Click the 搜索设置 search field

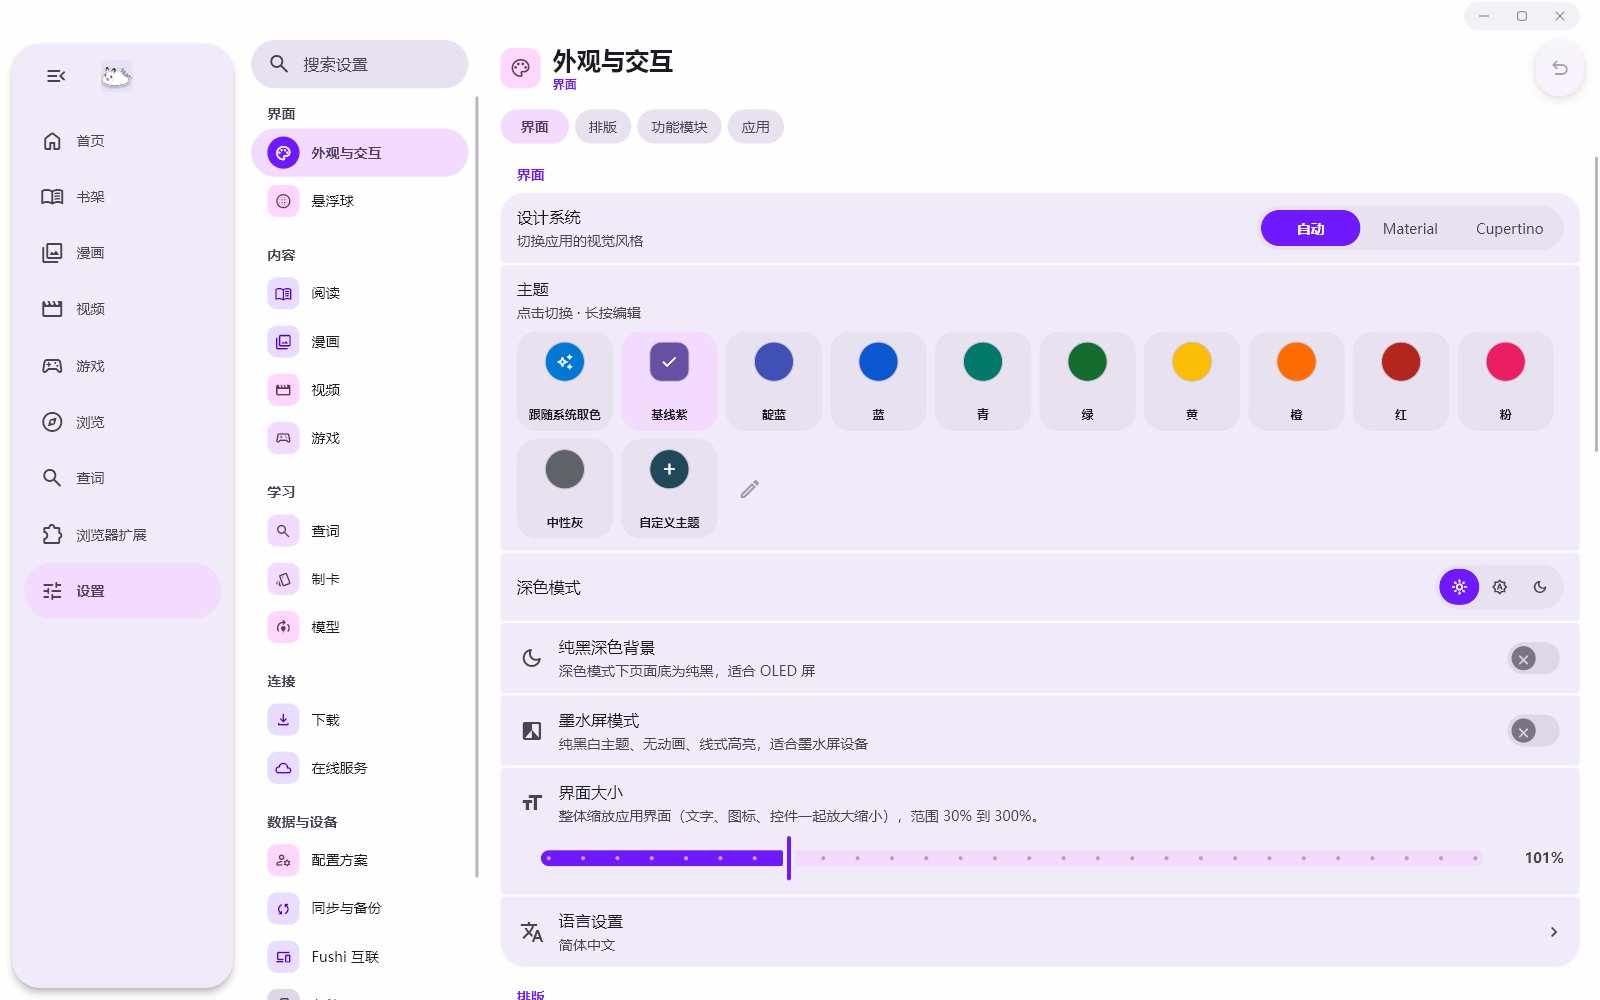[360, 64]
